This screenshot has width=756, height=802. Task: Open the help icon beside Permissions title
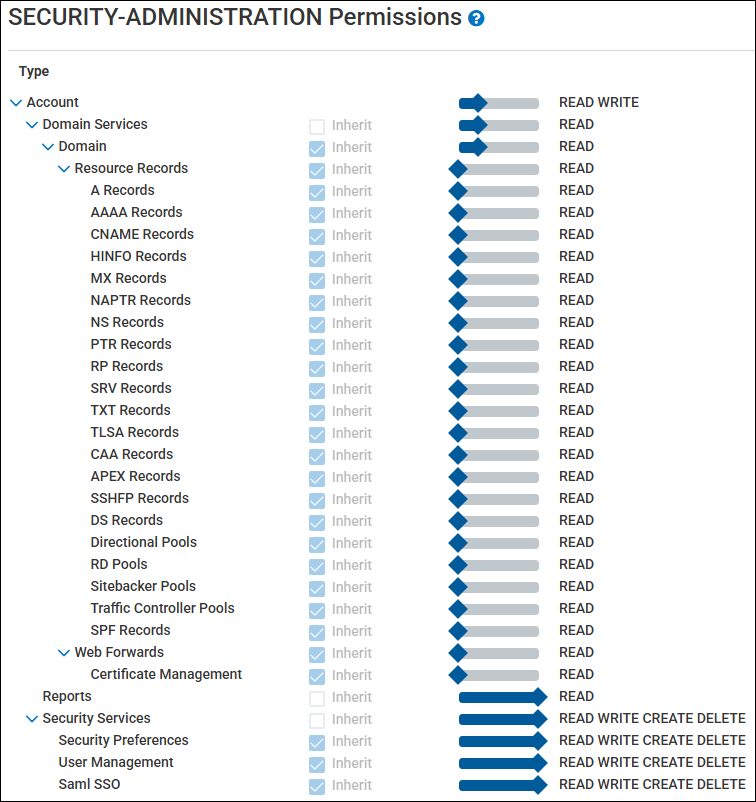coord(476,19)
